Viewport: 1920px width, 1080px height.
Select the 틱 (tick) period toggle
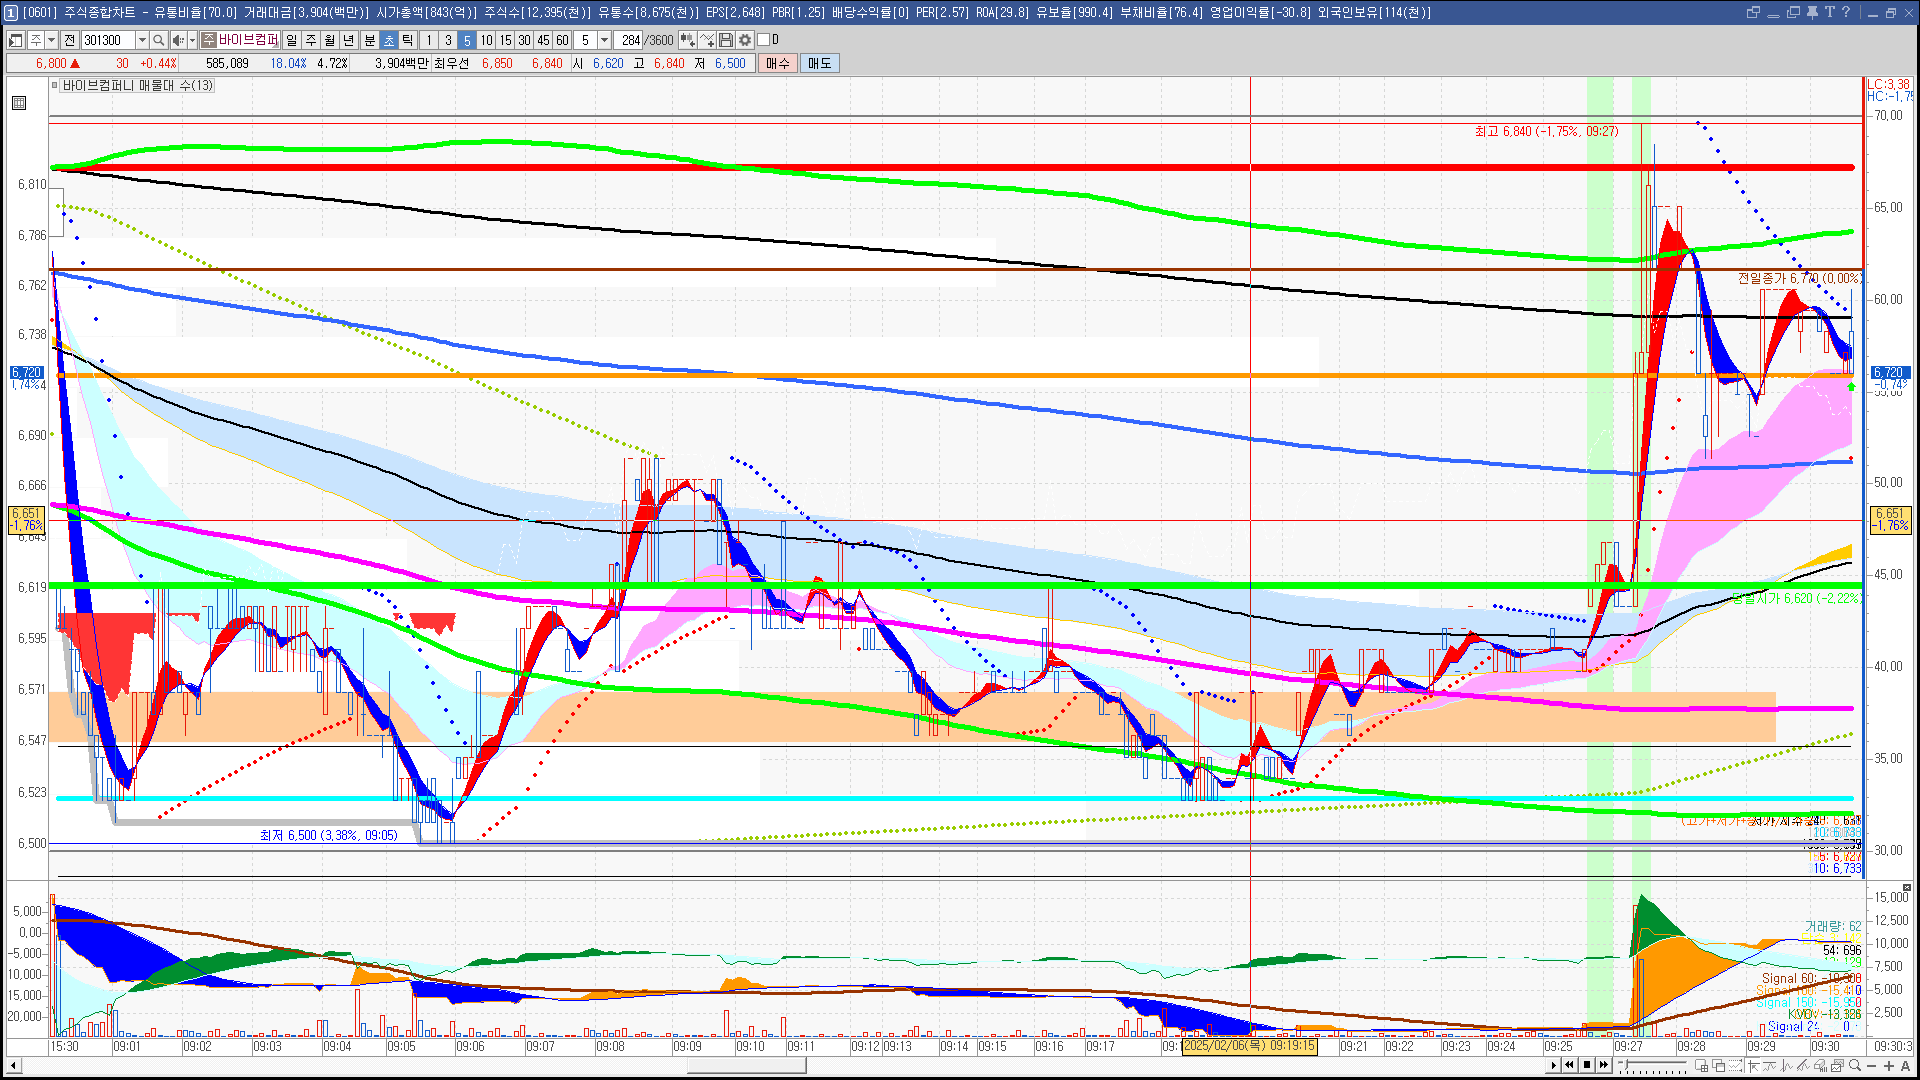(408, 40)
